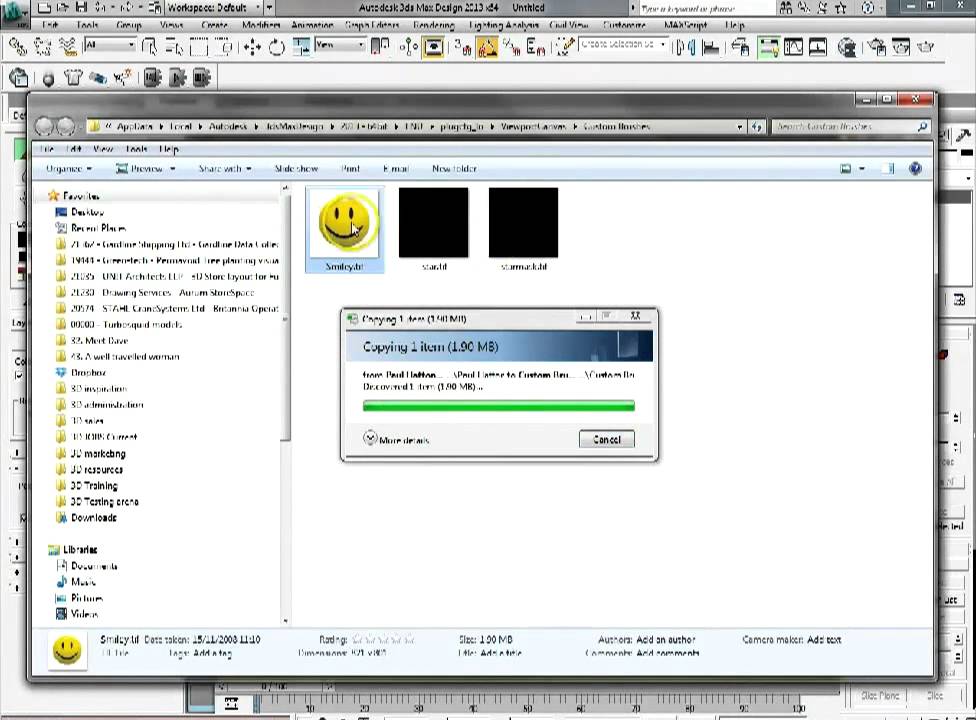976x720 pixels.
Task: Open the Rendering menu in 3ds Max
Action: [433, 26]
